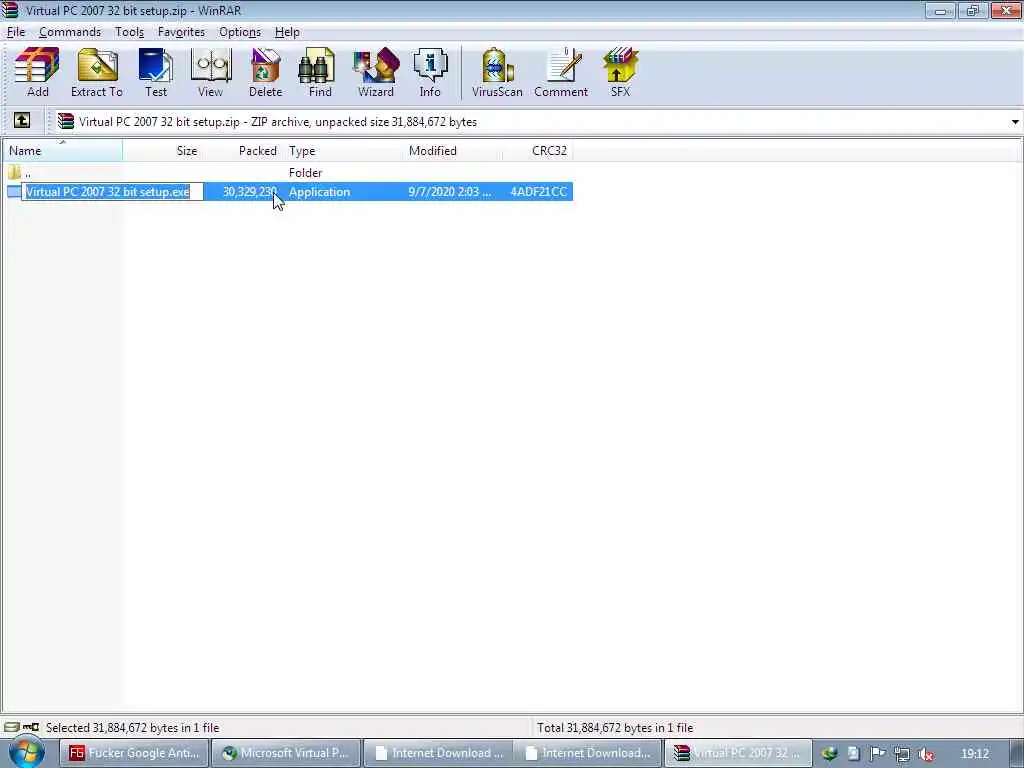Click 'Selected 31,884,672 bytes' status text

(133, 728)
